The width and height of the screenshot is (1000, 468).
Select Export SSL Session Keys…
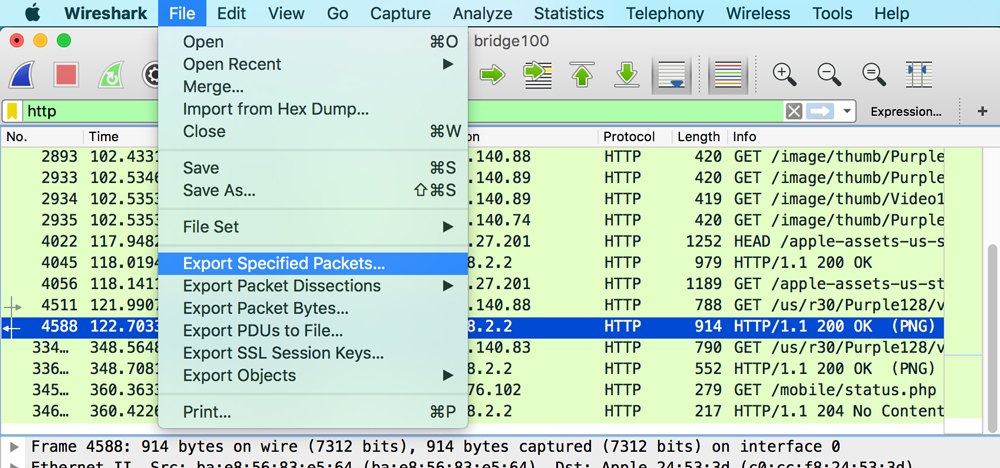(313, 353)
